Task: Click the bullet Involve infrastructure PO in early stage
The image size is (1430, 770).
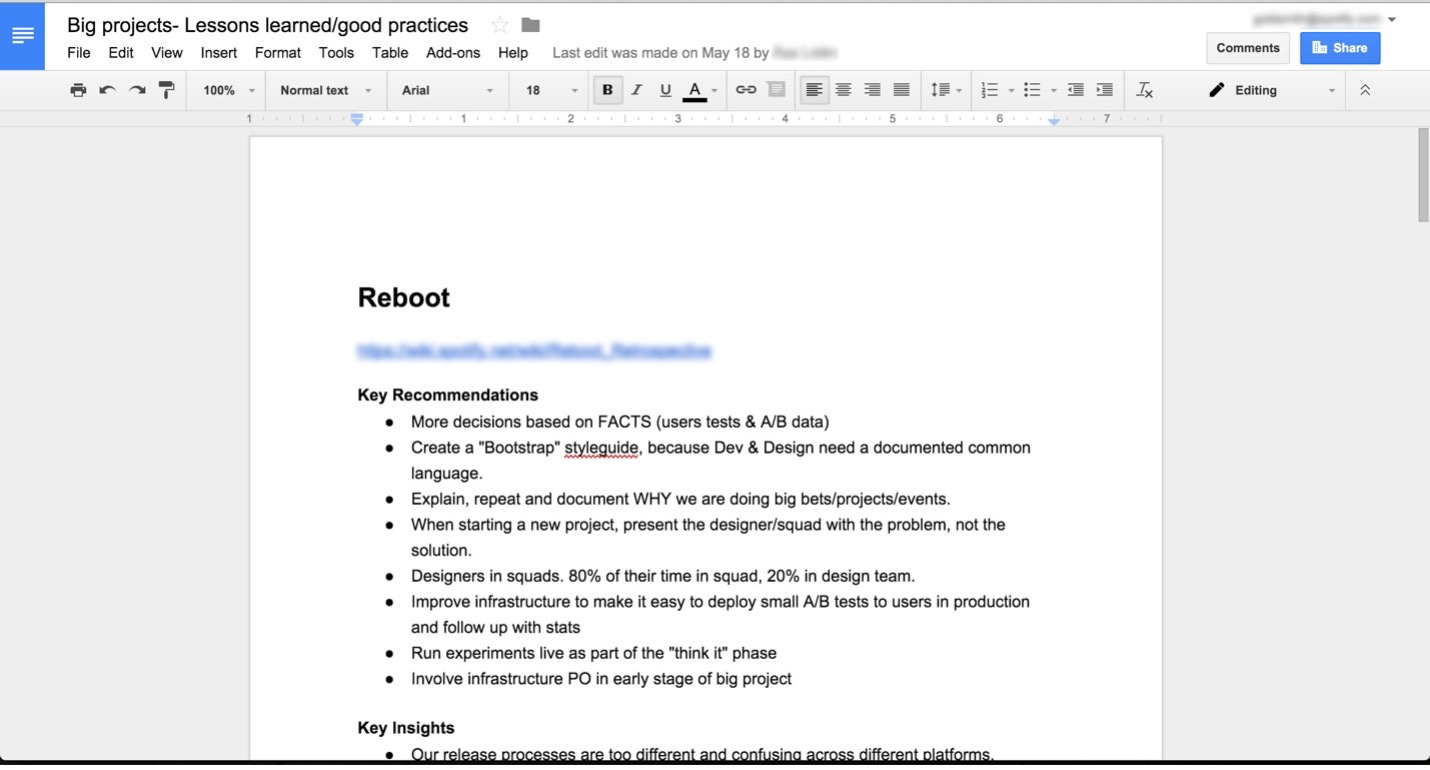Action: click(601, 679)
